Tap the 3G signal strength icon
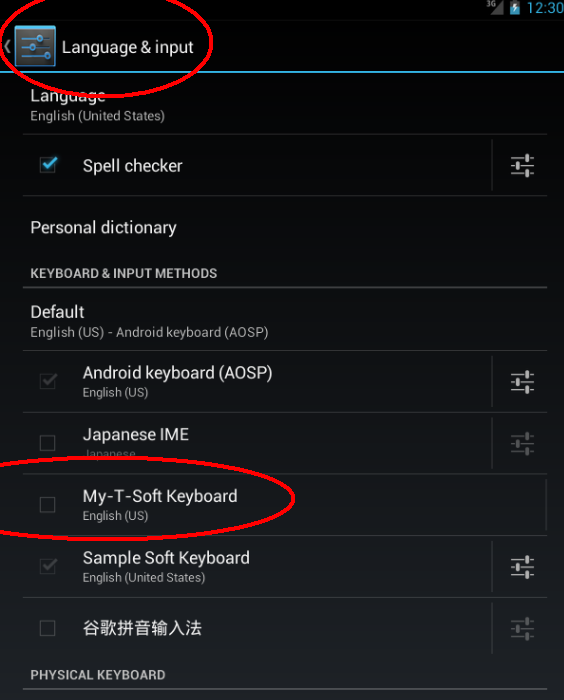 point(495,7)
